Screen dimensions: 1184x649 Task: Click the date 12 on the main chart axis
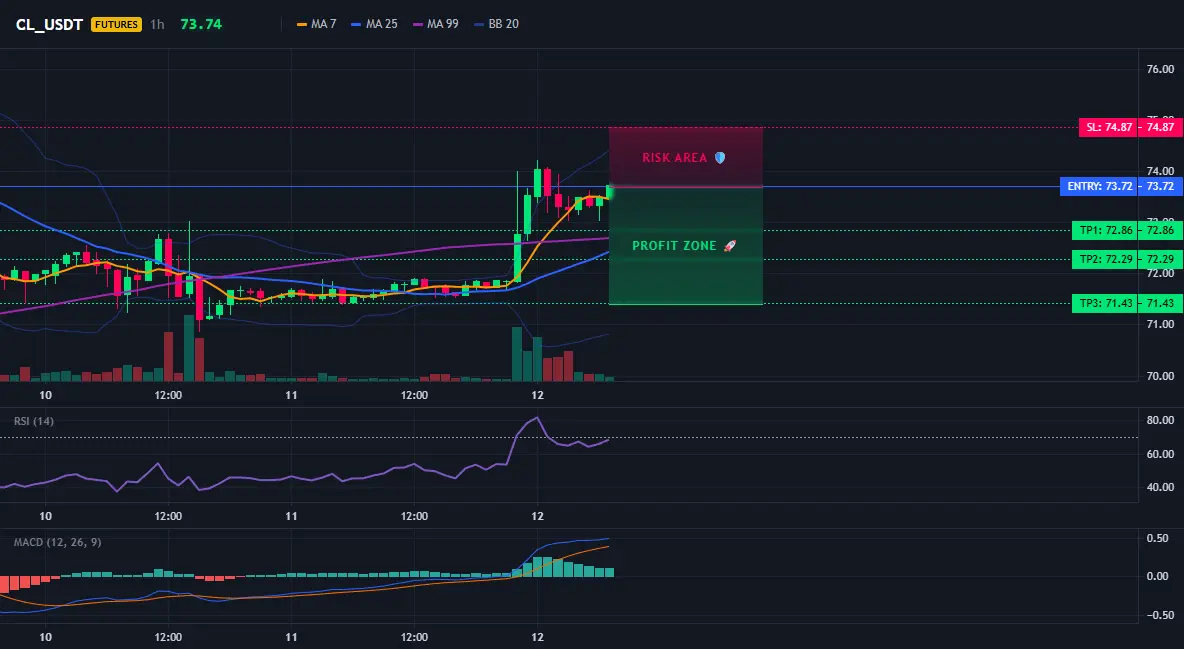538,395
